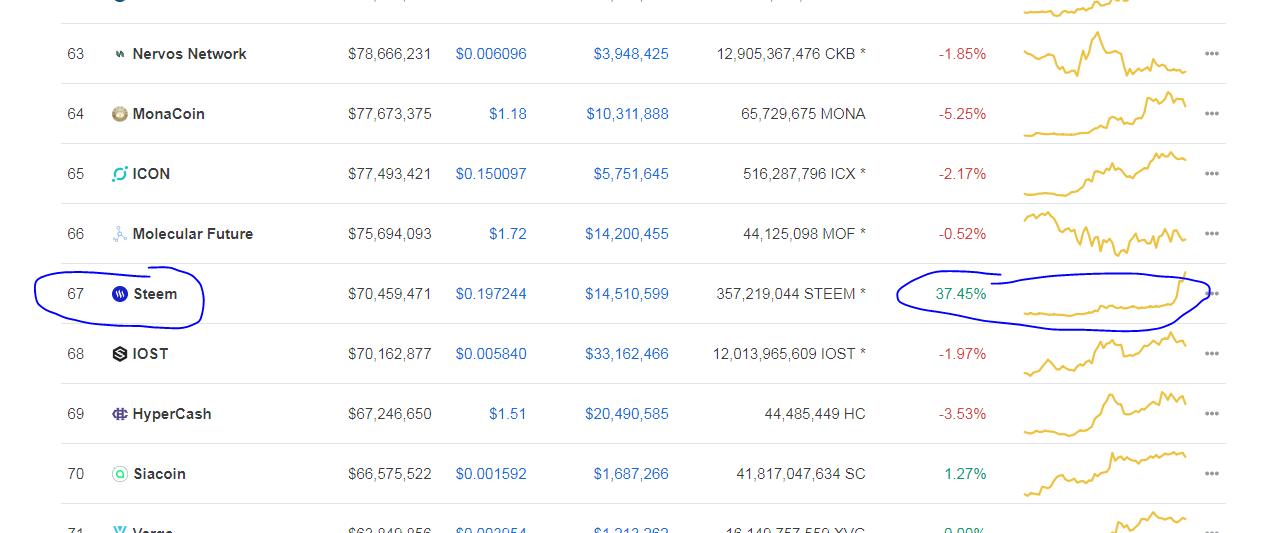The image size is (1265, 533).
Task: Click the ICON coin logo
Action: 120,174
